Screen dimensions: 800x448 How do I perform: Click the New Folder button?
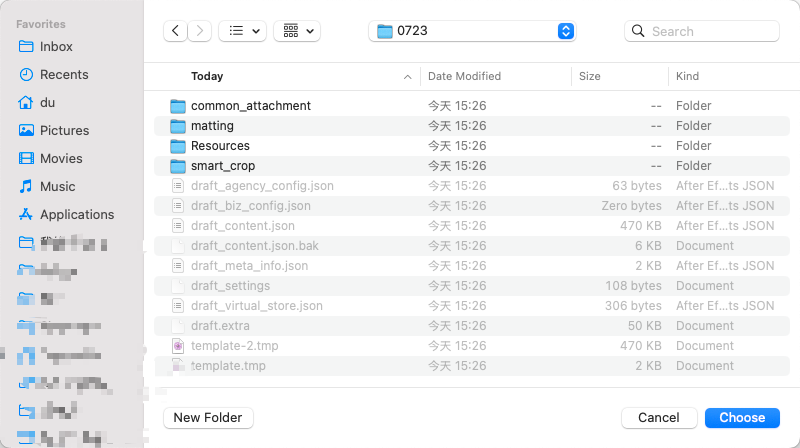(208, 417)
